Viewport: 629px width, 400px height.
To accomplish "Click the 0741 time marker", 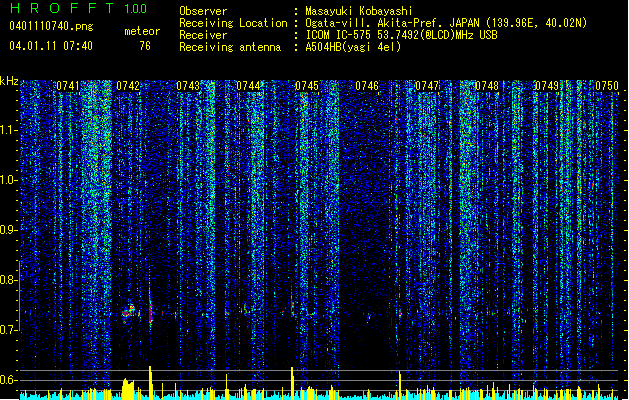I will click(68, 86).
